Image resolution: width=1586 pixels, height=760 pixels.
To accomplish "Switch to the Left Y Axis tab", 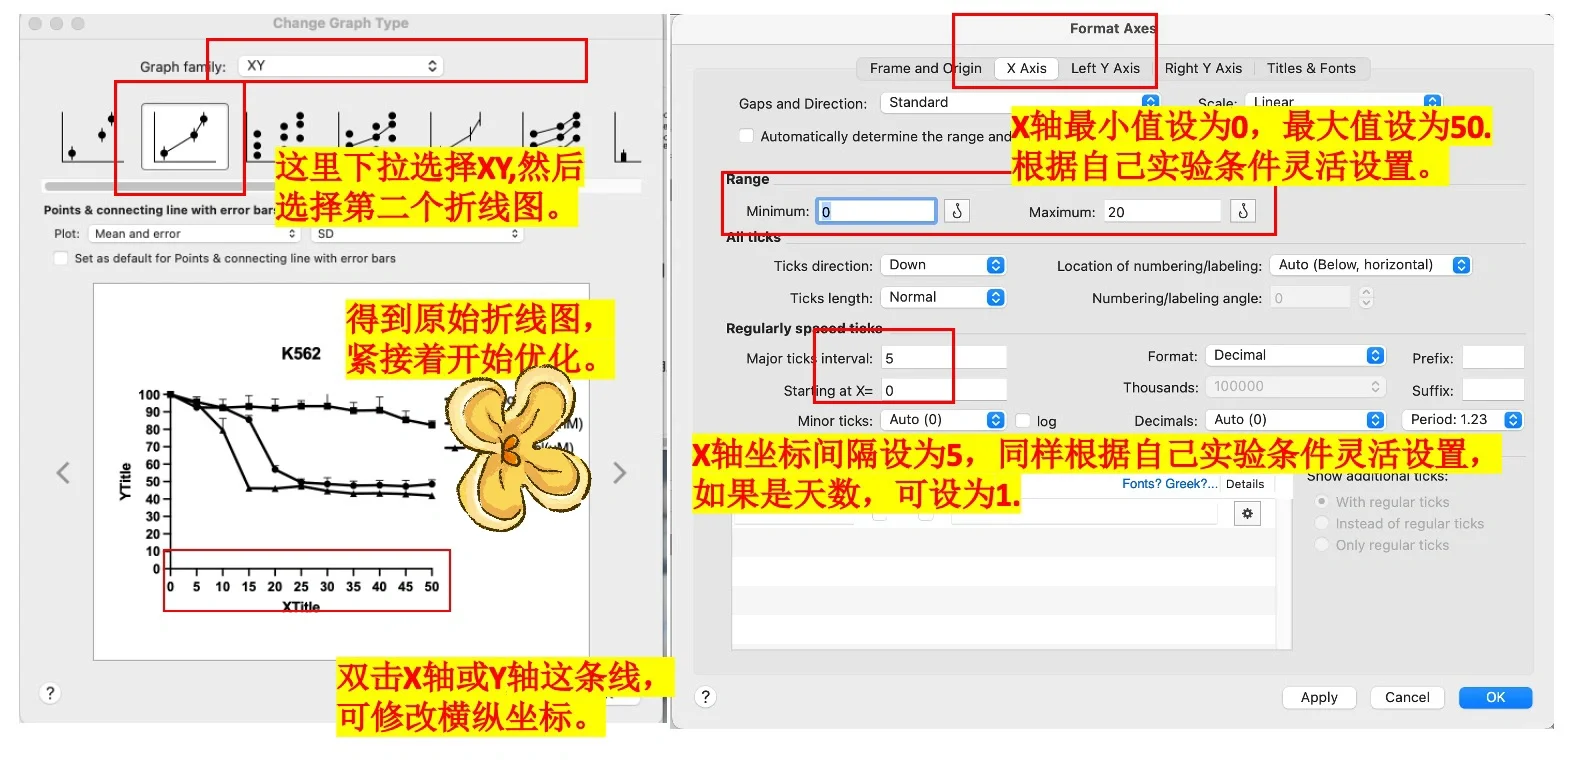I will coord(1105,68).
